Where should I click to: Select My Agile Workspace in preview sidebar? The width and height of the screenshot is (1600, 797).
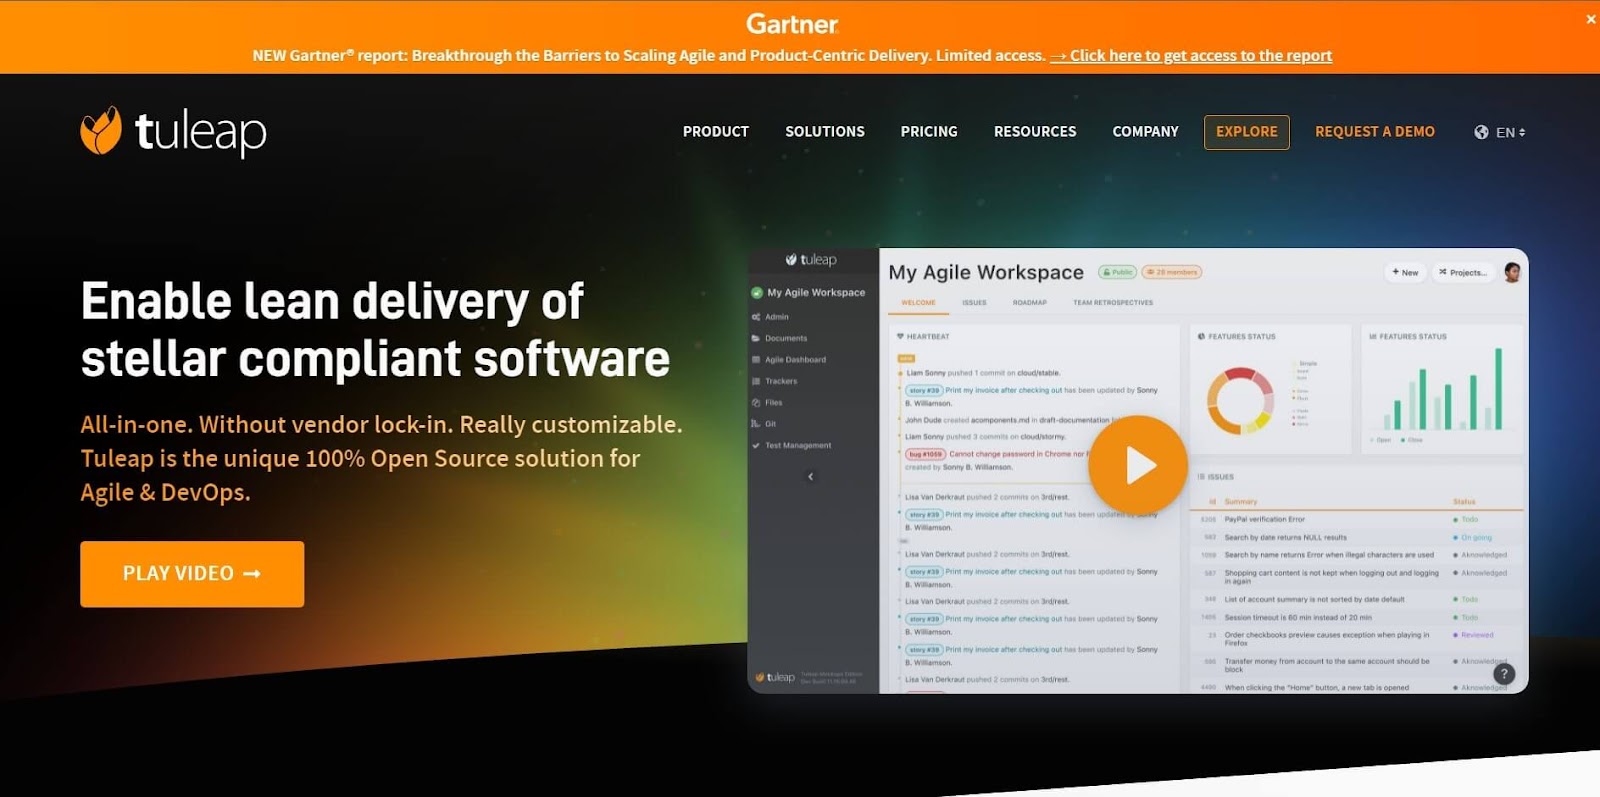(x=808, y=293)
